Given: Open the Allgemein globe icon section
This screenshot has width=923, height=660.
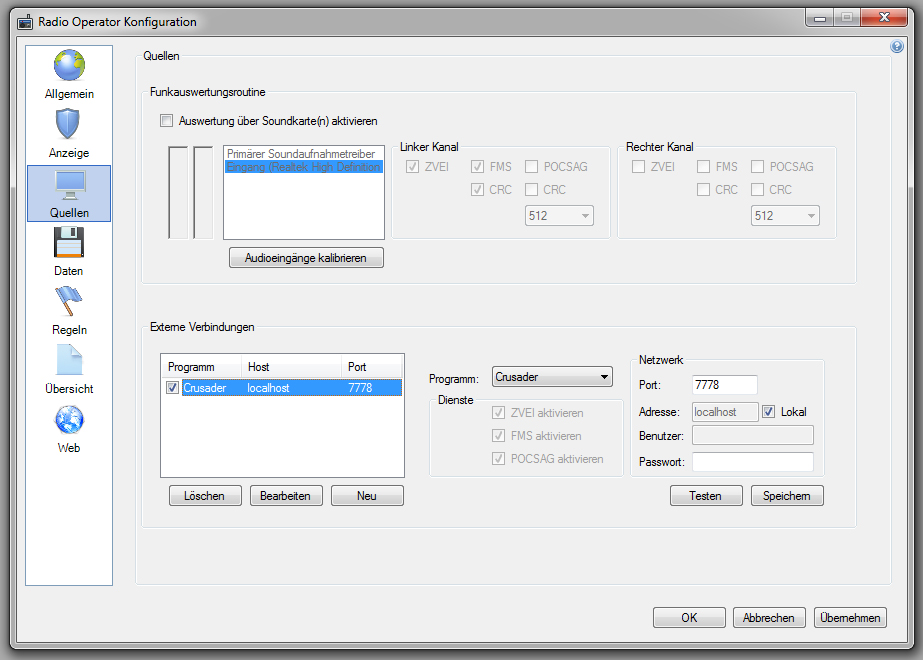Looking at the screenshot, I should (x=69, y=65).
